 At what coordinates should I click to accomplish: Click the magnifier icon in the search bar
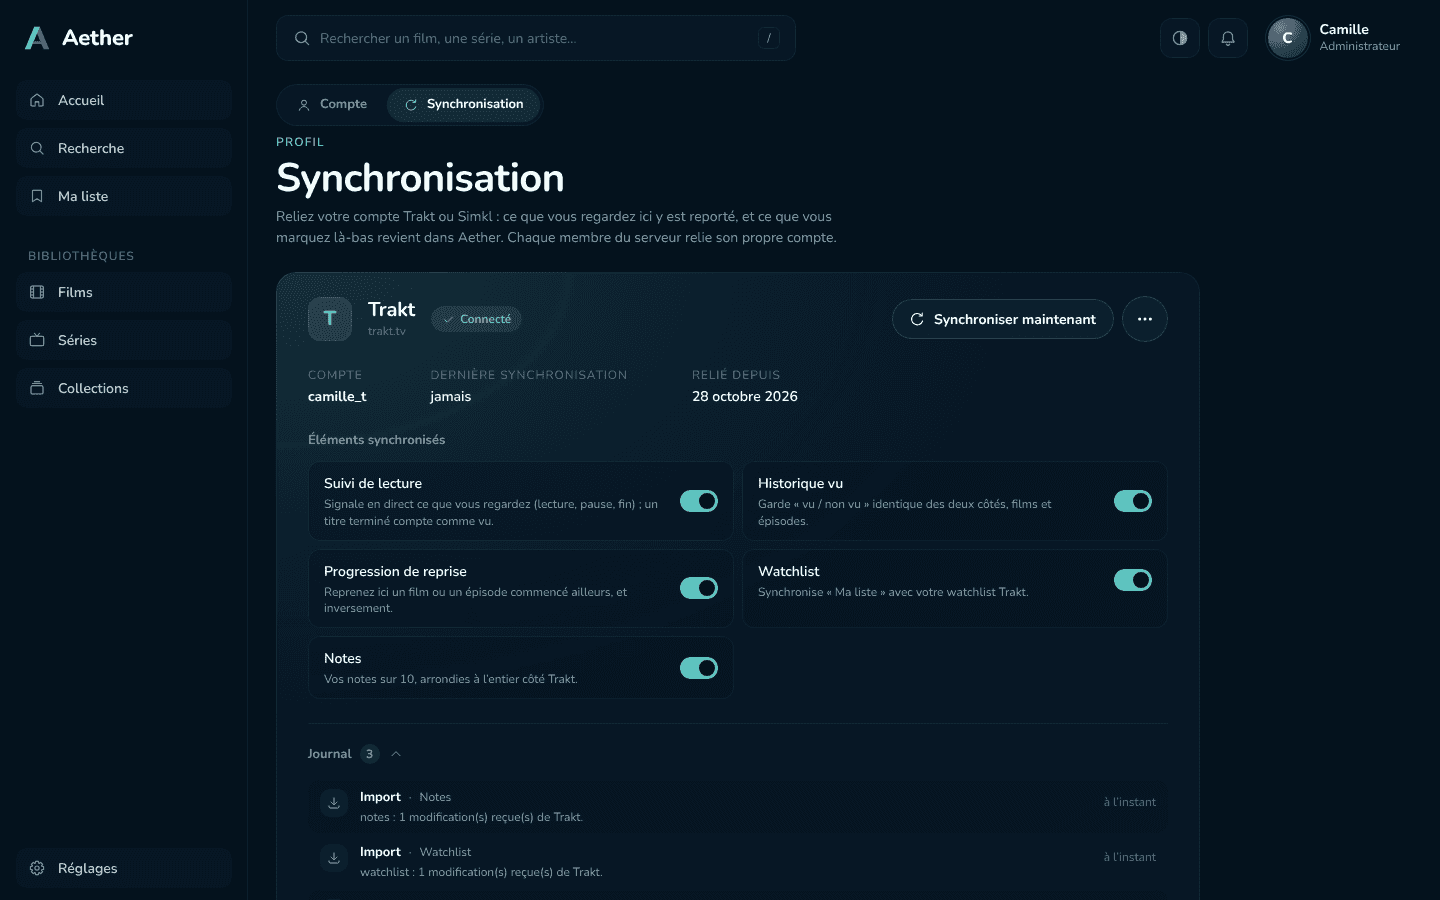pos(302,38)
